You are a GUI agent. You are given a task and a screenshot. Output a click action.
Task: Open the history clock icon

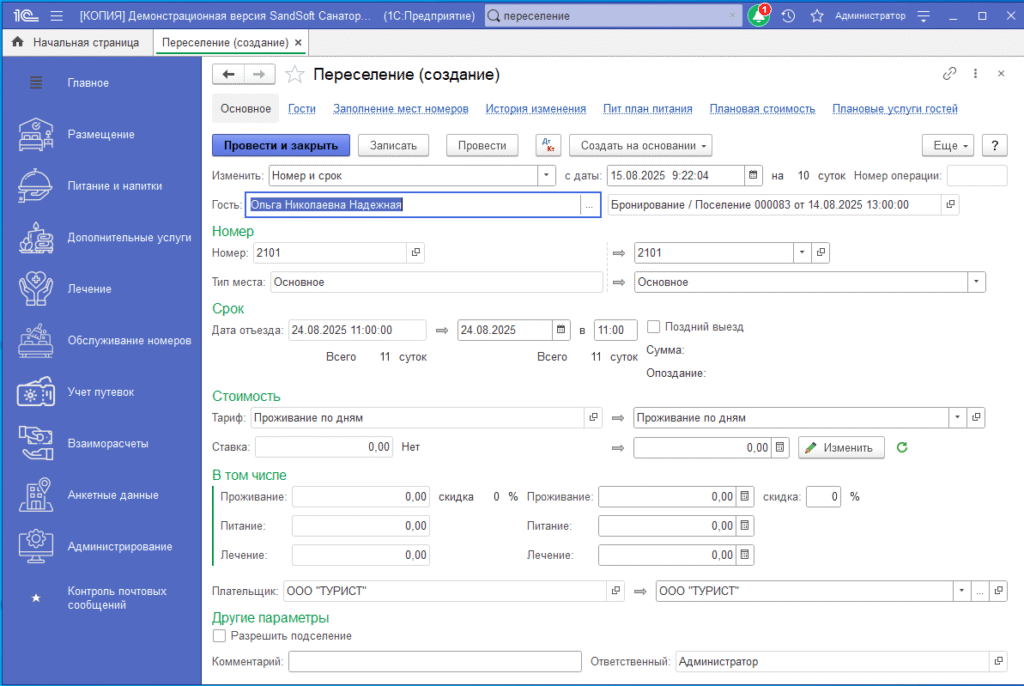788,16
